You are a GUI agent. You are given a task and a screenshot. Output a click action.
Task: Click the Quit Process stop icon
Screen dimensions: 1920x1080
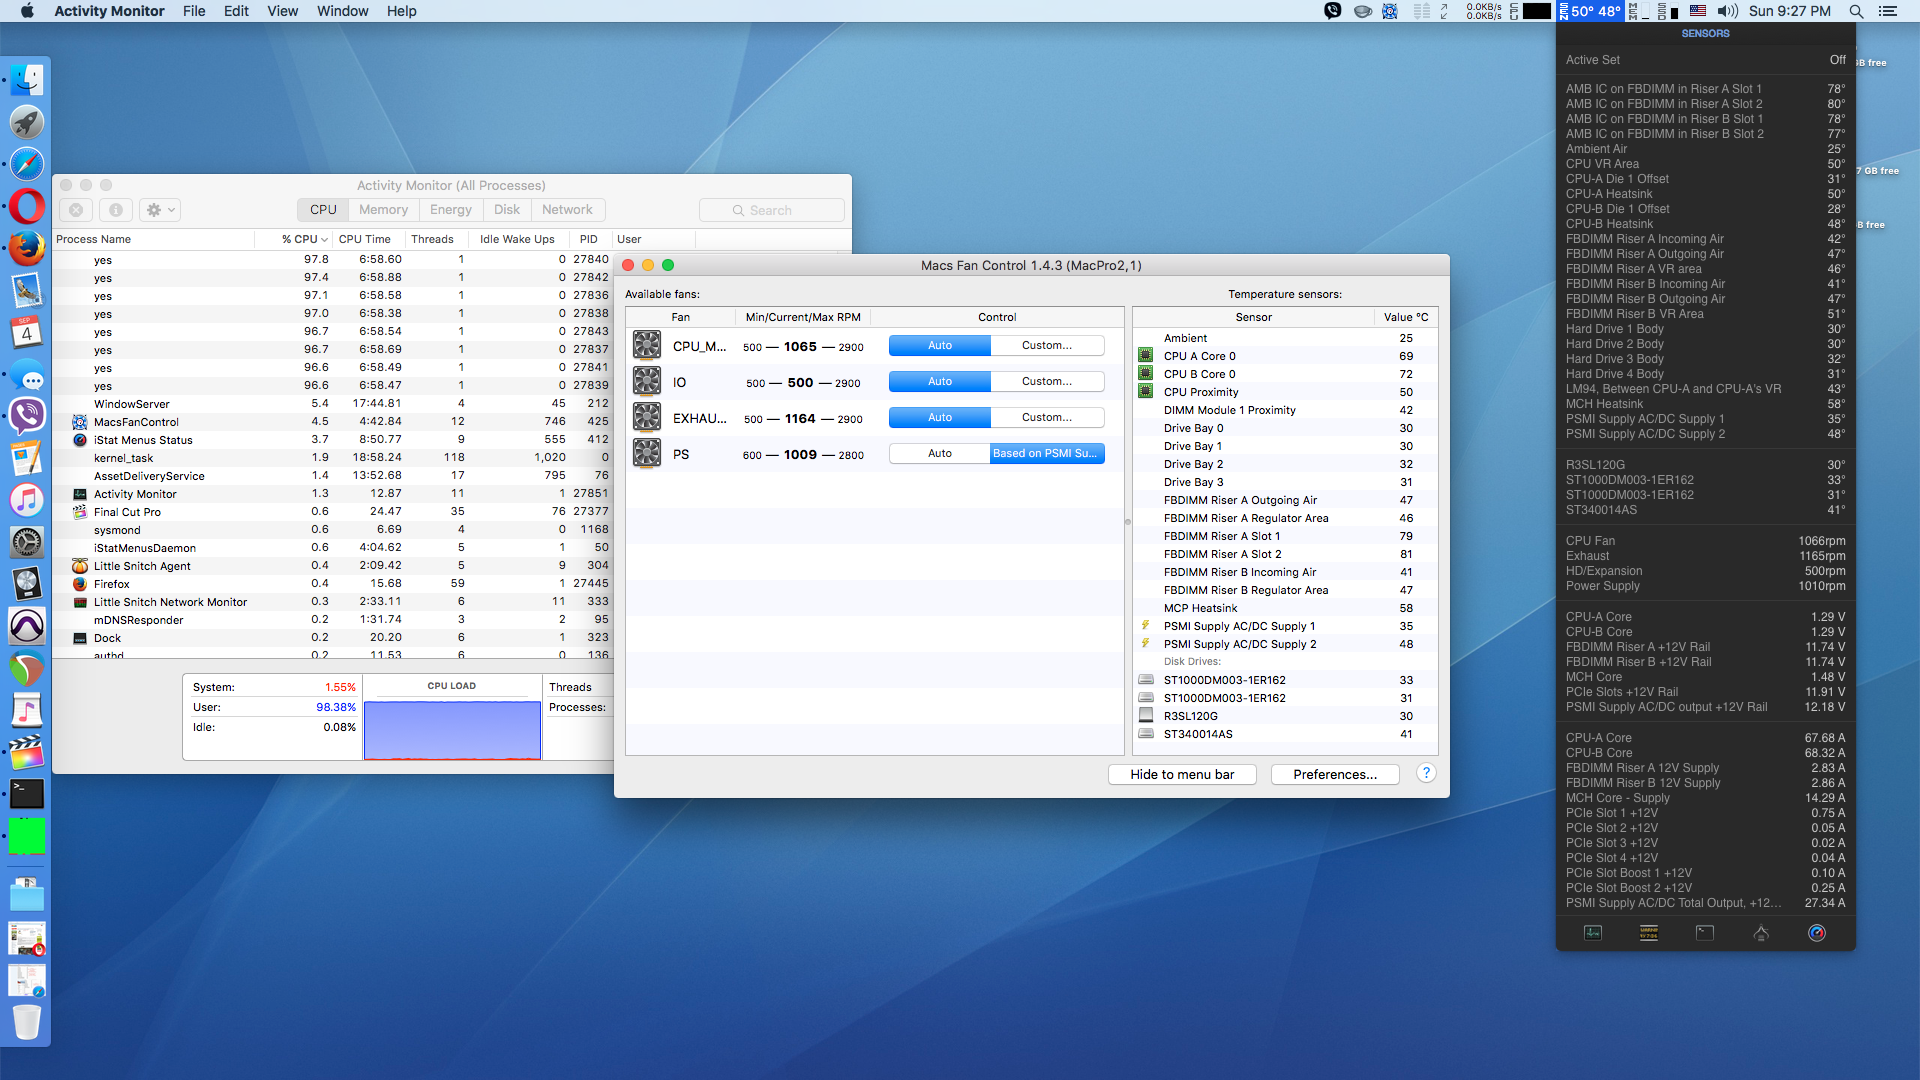click(x=76, y=210)
